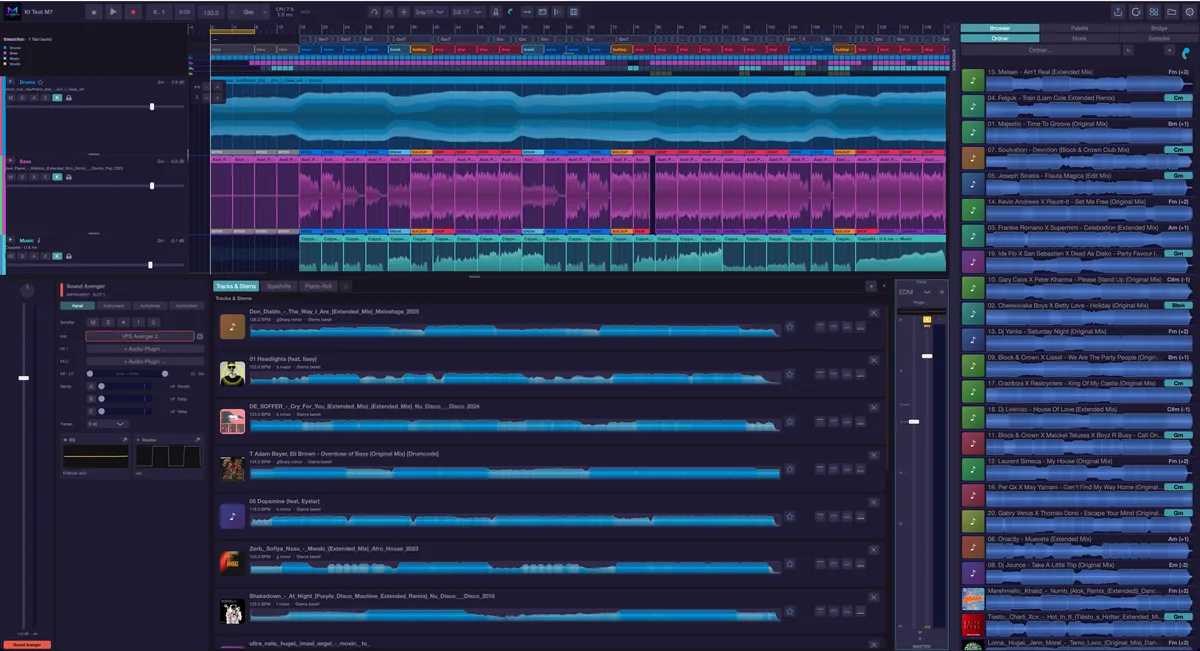This screenshot has width=1200, height=651.
Task: Open the folder icon at top right
Action: point(1171,12)
